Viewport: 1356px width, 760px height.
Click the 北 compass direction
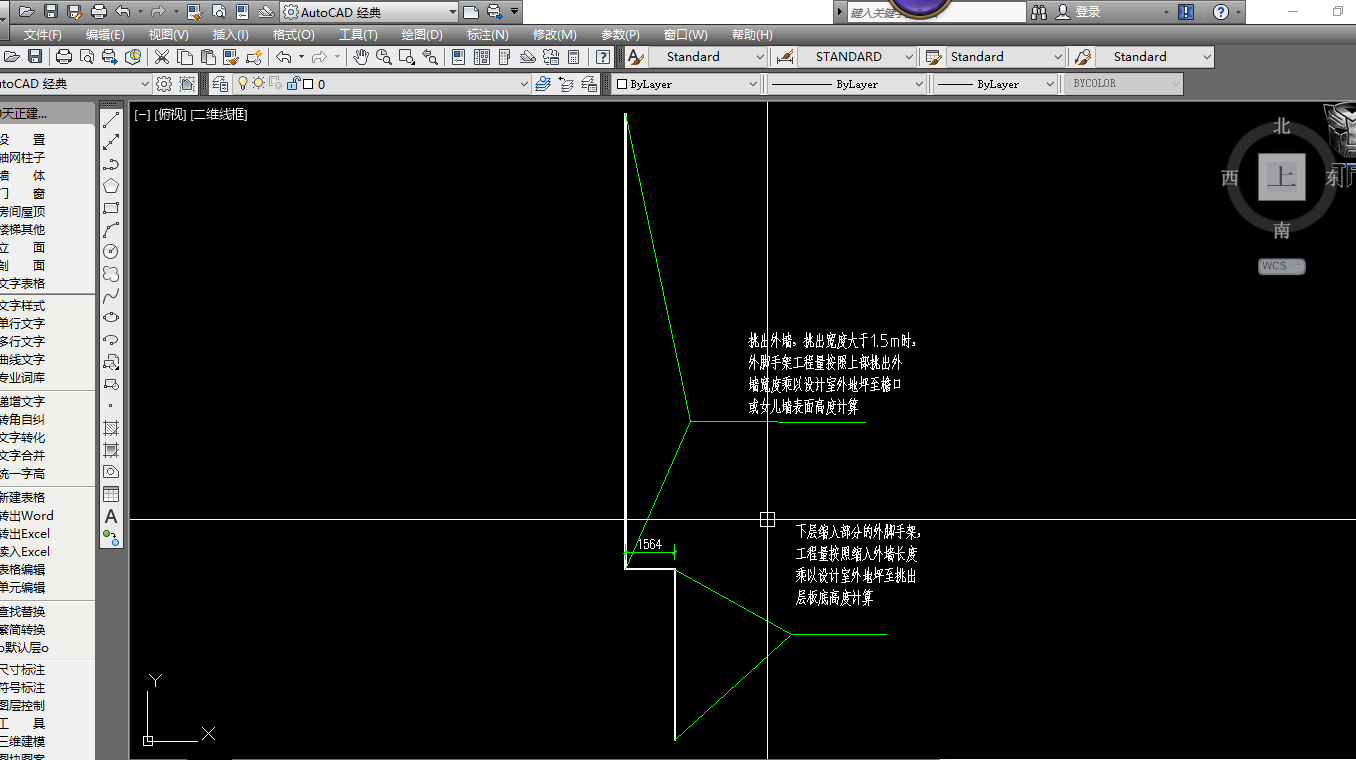1282,126
